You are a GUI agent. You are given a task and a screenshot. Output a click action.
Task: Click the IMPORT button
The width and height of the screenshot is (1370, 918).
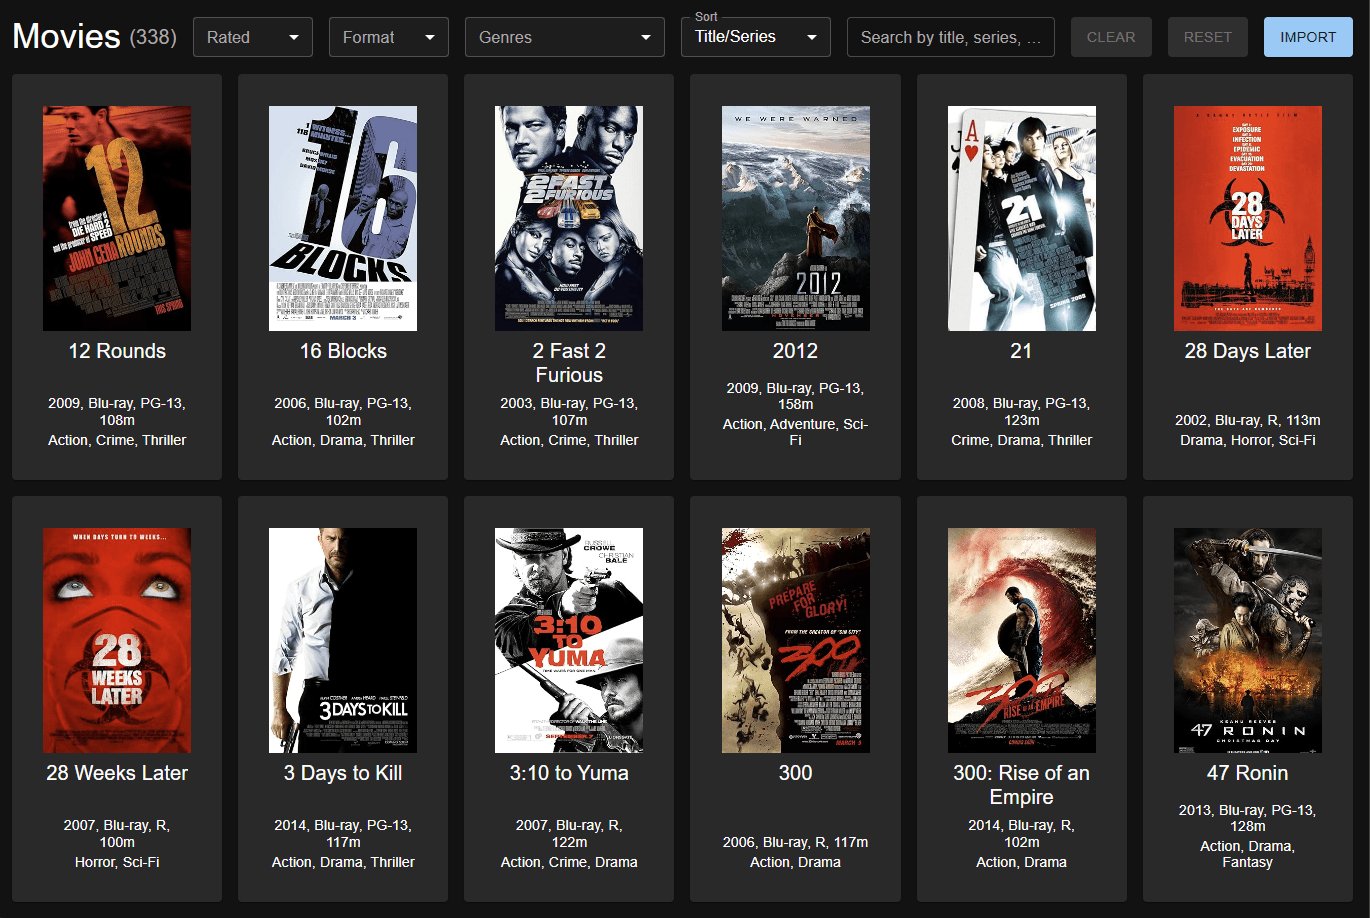[1308, 37]
